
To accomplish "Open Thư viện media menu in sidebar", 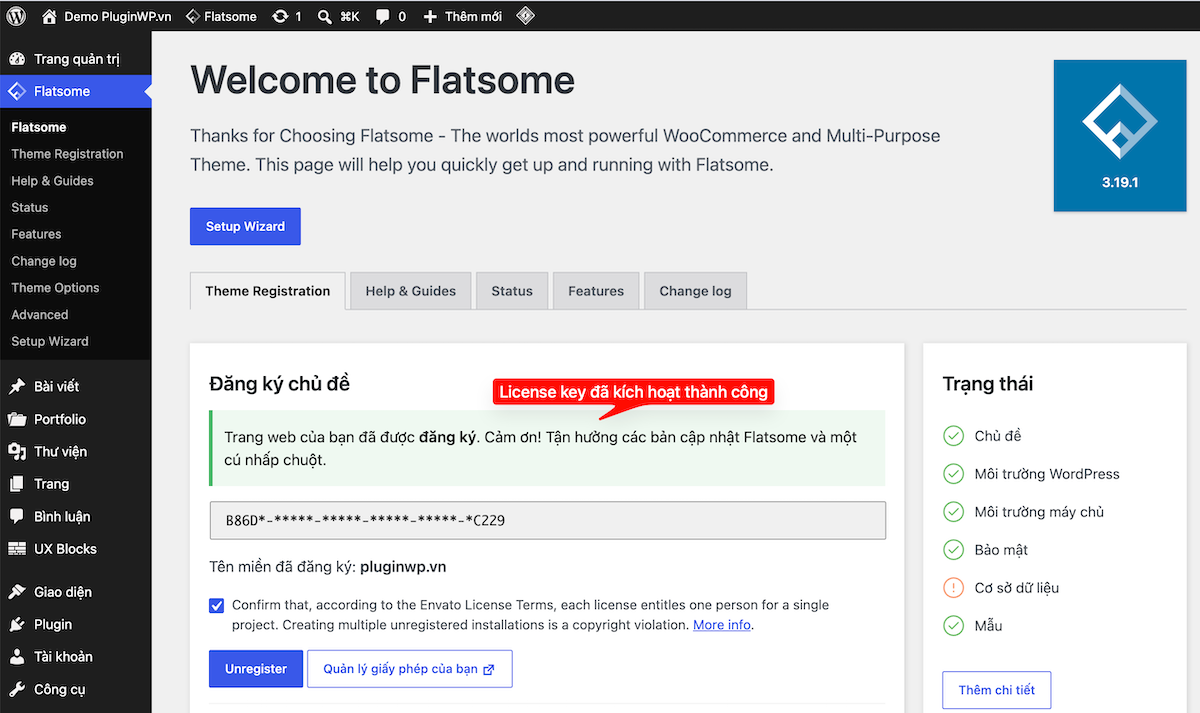I will point(75,451).
